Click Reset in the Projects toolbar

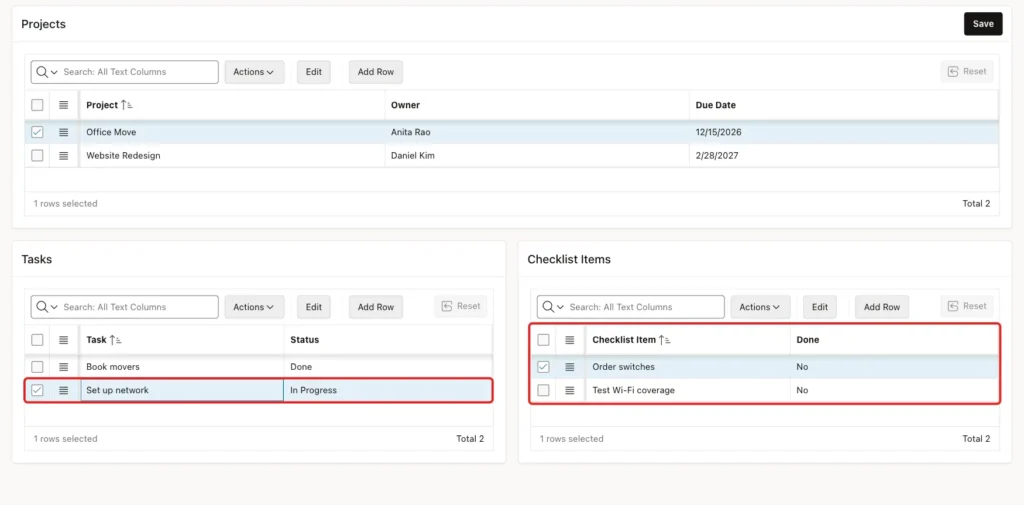click(967, 71)
